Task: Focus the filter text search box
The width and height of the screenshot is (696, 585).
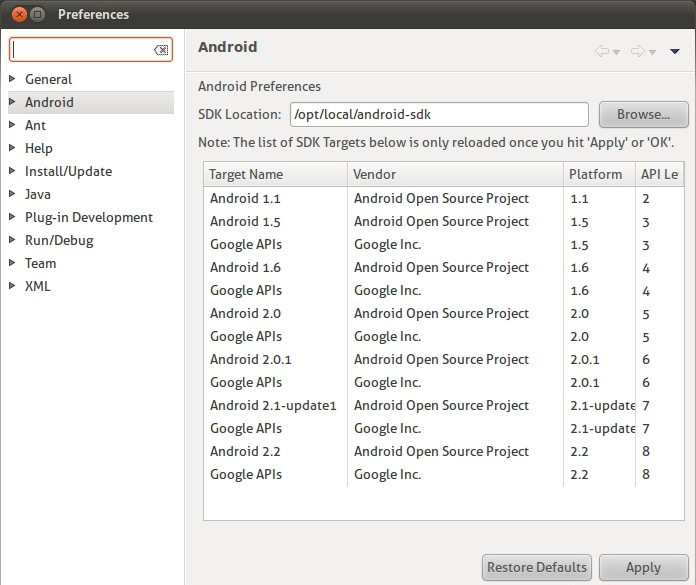Action: [x=82, y=50]
